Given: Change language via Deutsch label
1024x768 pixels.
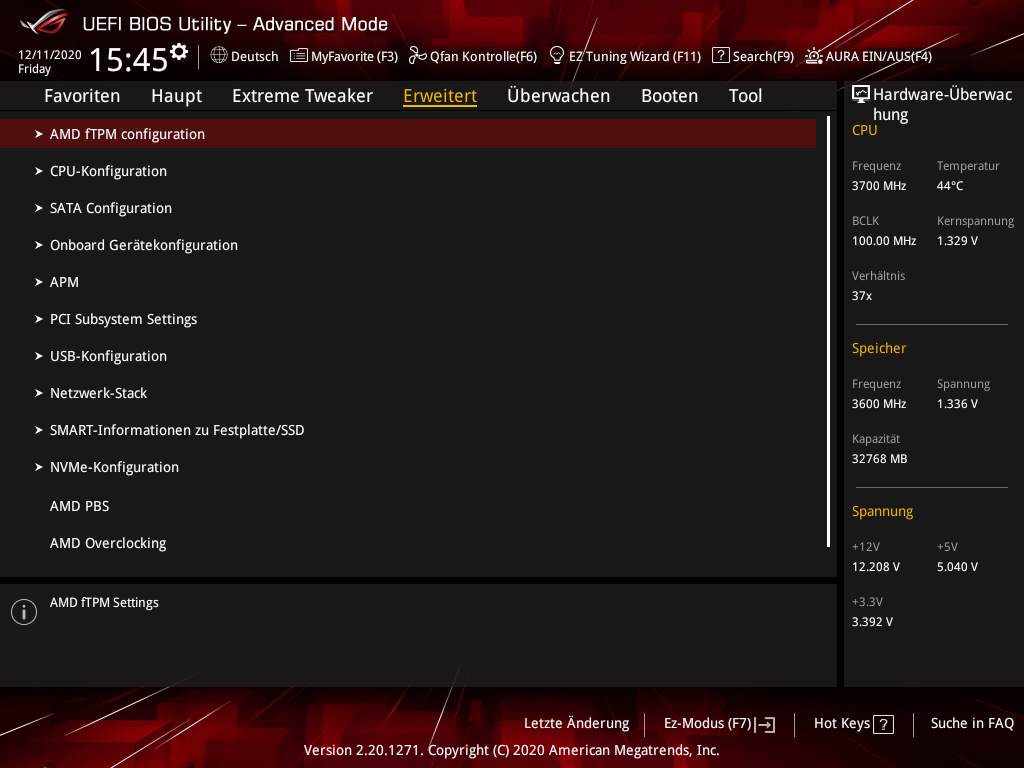Looking at the screenshot, I should point(255,56).
